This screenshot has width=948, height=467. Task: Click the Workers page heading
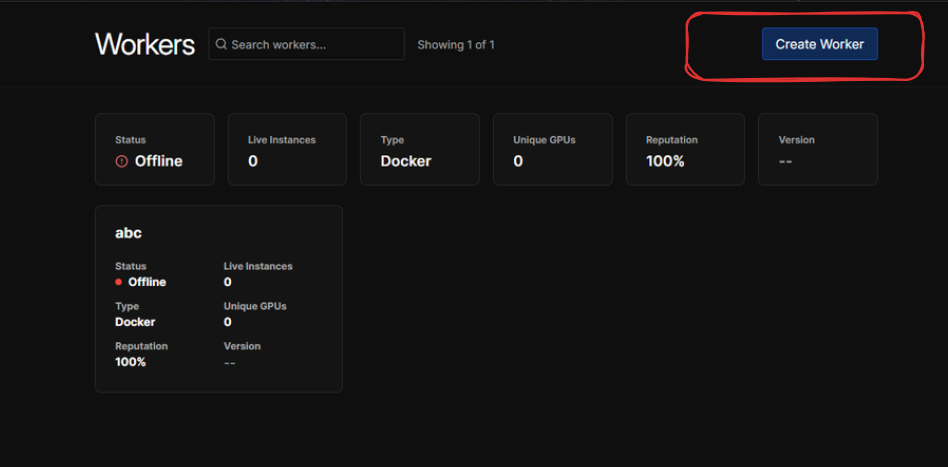tap(145, 44)
